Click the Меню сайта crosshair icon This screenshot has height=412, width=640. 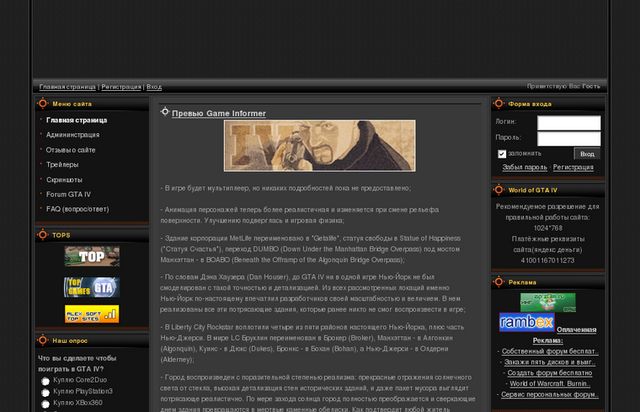(x=42, y=103)
